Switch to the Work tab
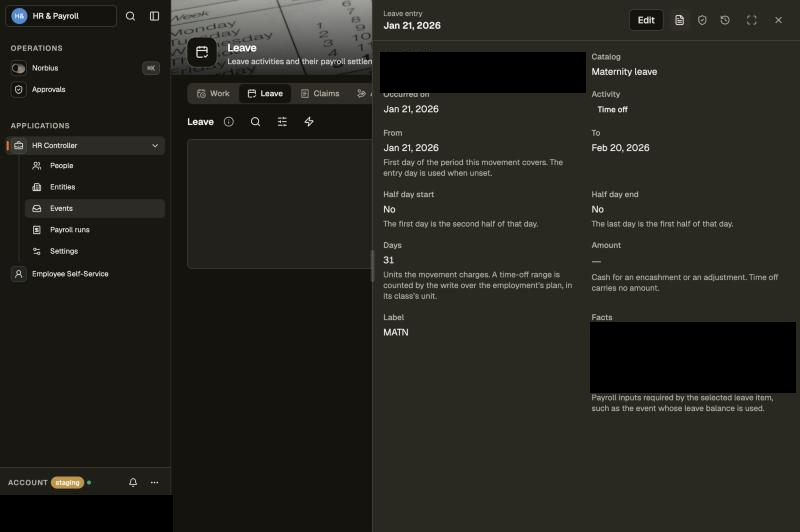Viewport: 800px width, 532px height. 213,93
